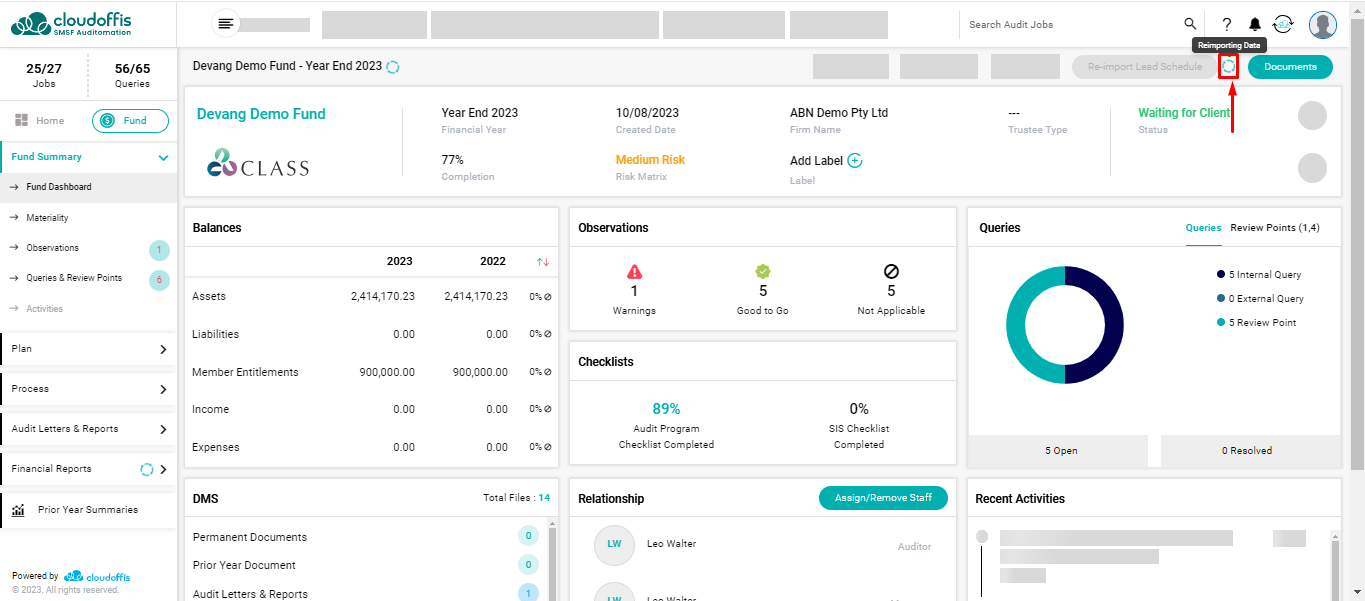Open help via question mark icon

1227,25
